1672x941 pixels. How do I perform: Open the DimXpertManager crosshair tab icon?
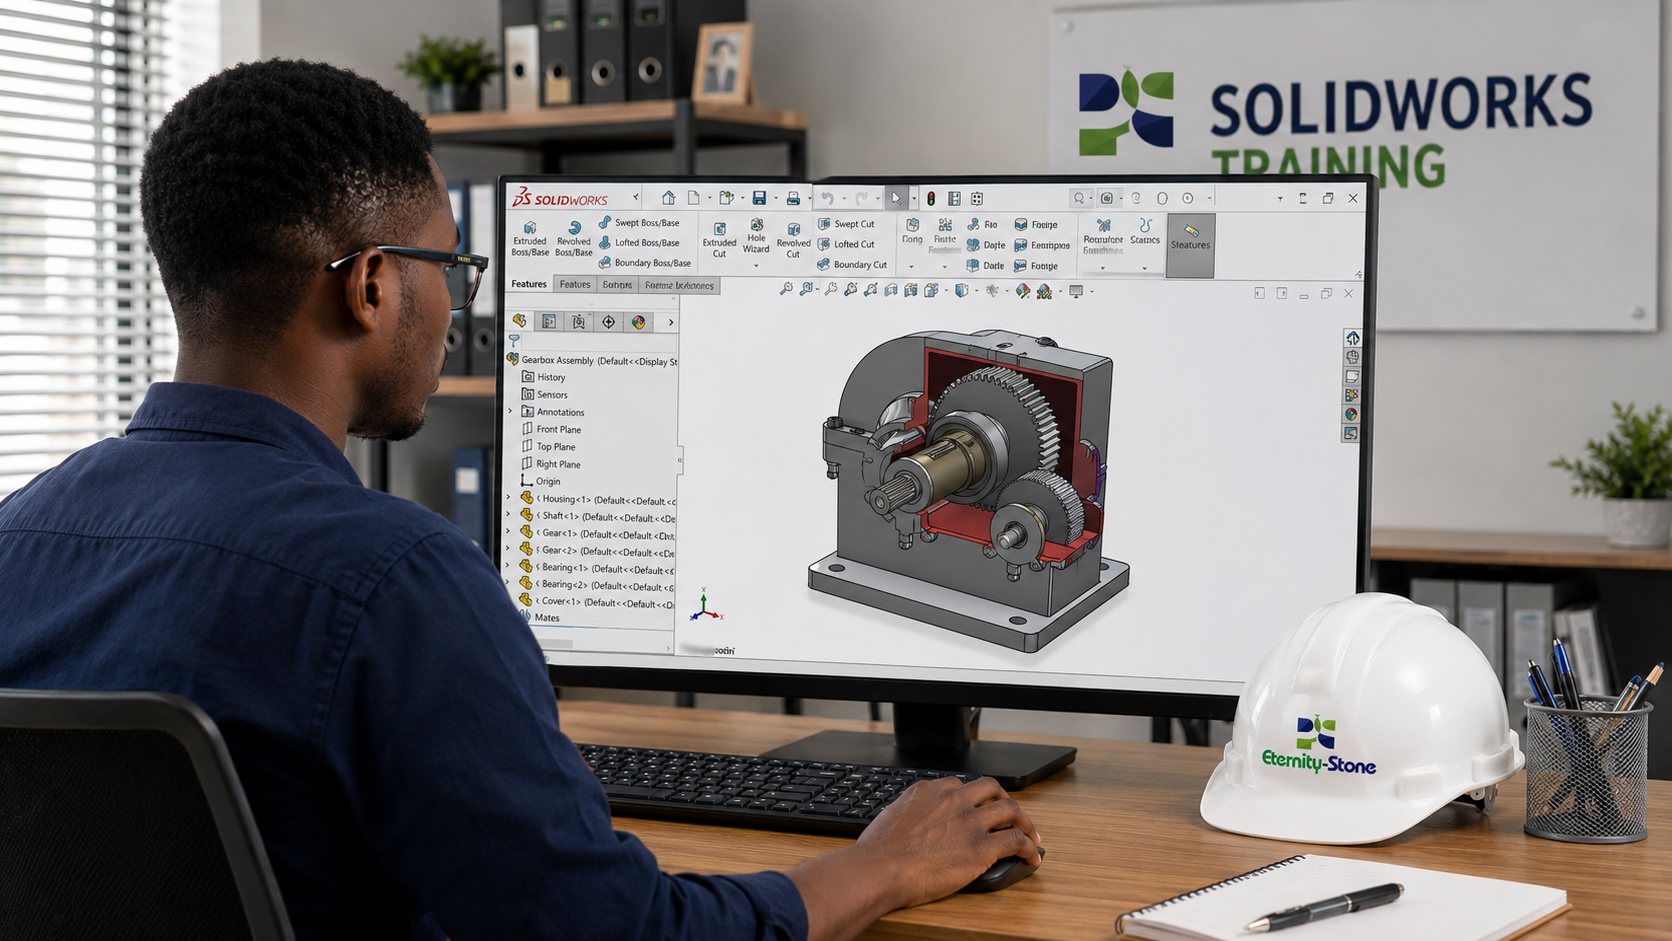608,321
